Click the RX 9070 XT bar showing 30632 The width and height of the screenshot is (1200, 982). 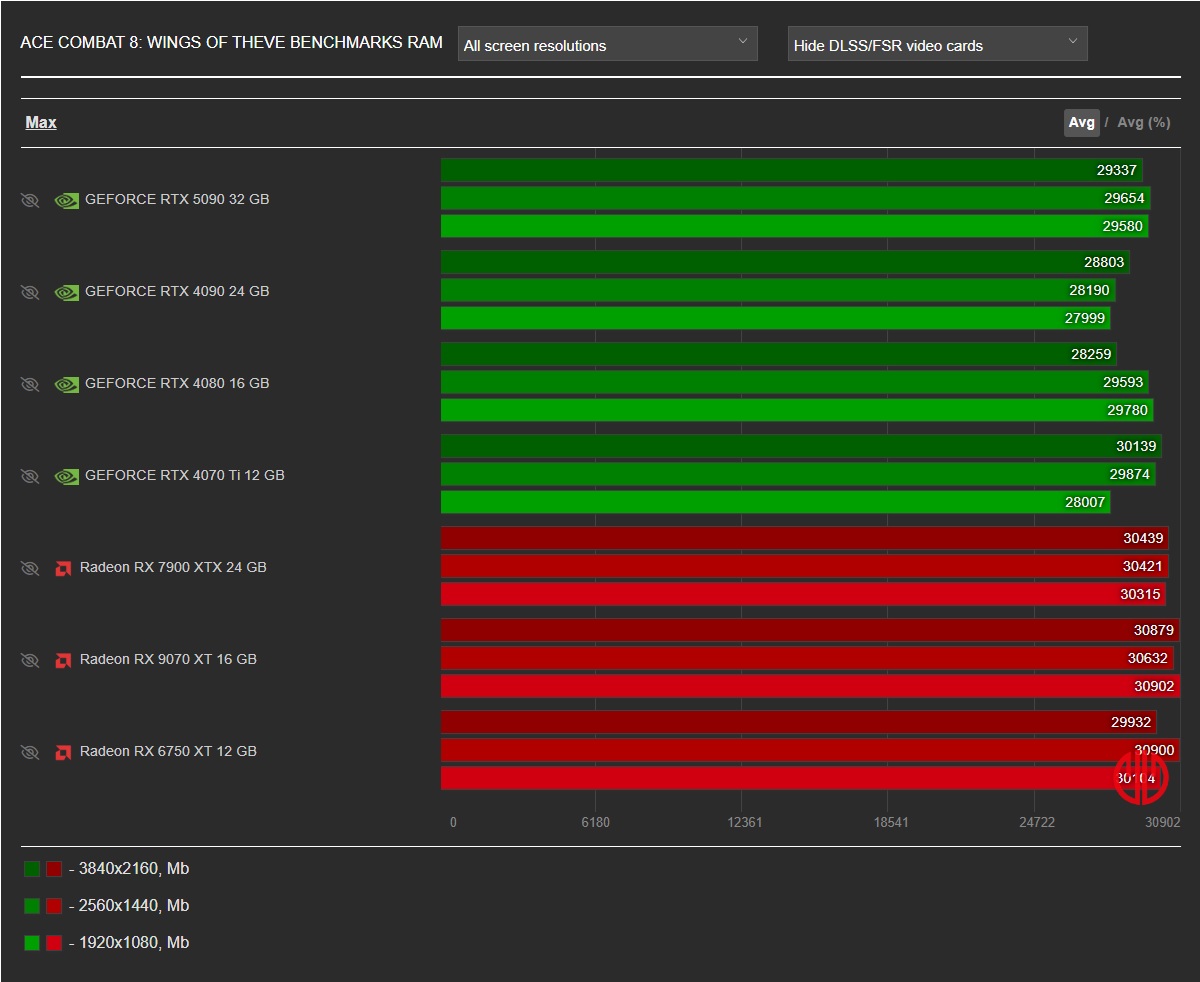click(807, 658)
